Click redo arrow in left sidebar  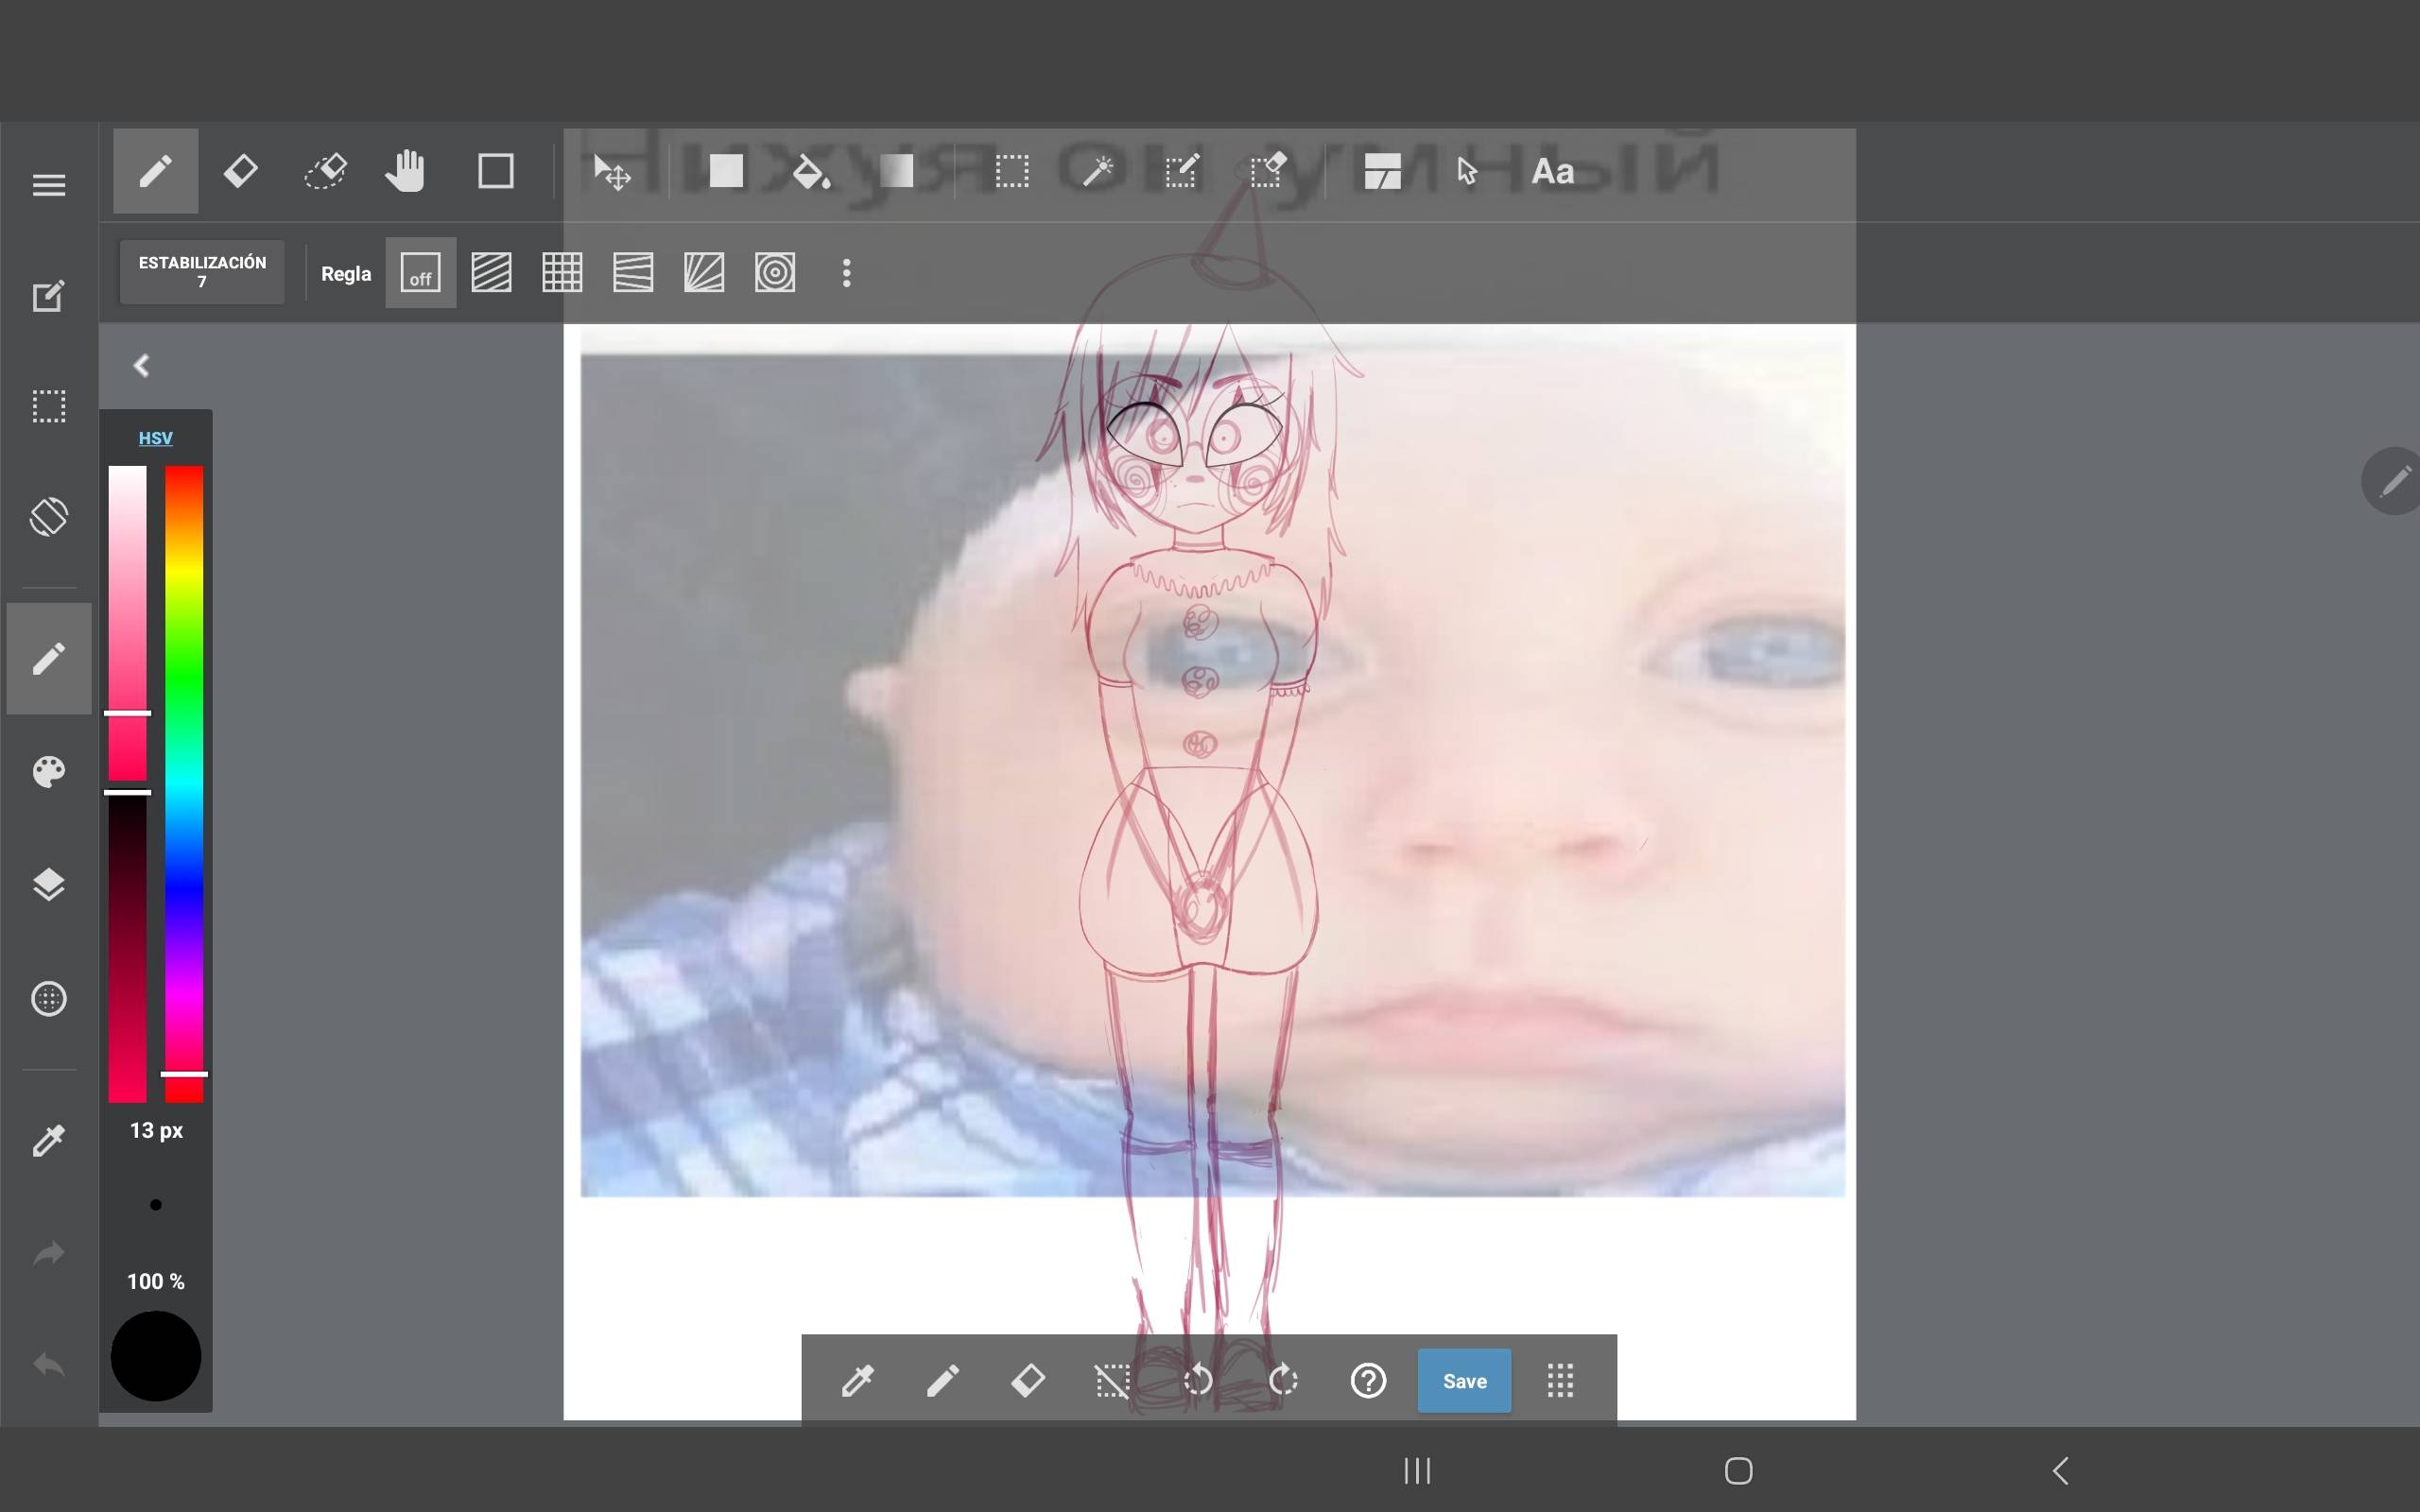(49, 1253)
